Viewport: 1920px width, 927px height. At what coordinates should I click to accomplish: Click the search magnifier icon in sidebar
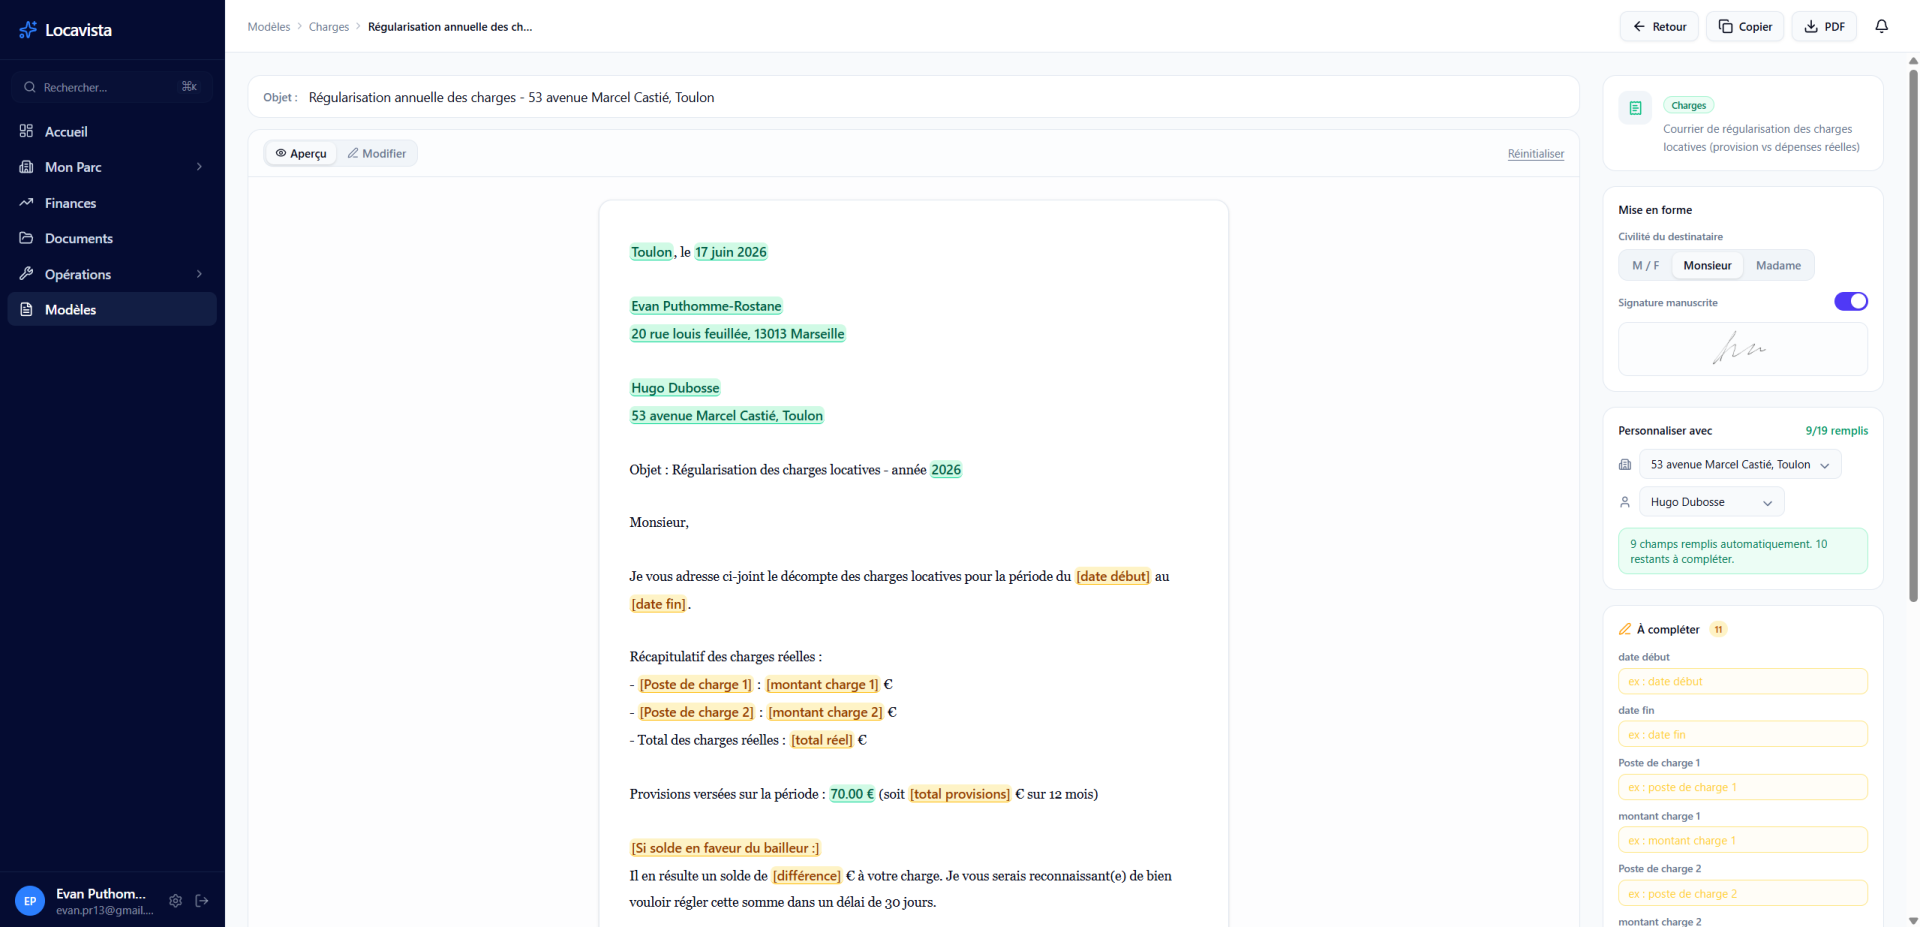(30, 87)
